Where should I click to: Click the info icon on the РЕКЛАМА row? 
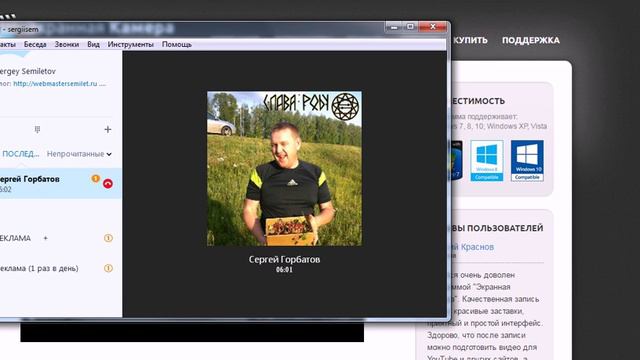108,238
